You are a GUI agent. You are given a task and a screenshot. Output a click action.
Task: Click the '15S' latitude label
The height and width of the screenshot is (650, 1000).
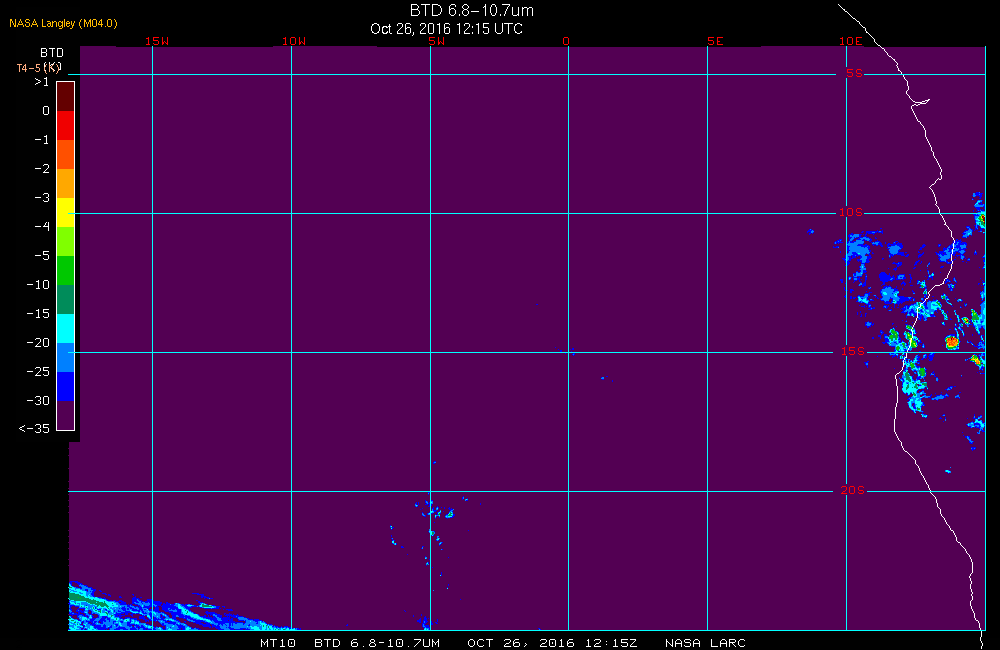click(x=853, y=351)
